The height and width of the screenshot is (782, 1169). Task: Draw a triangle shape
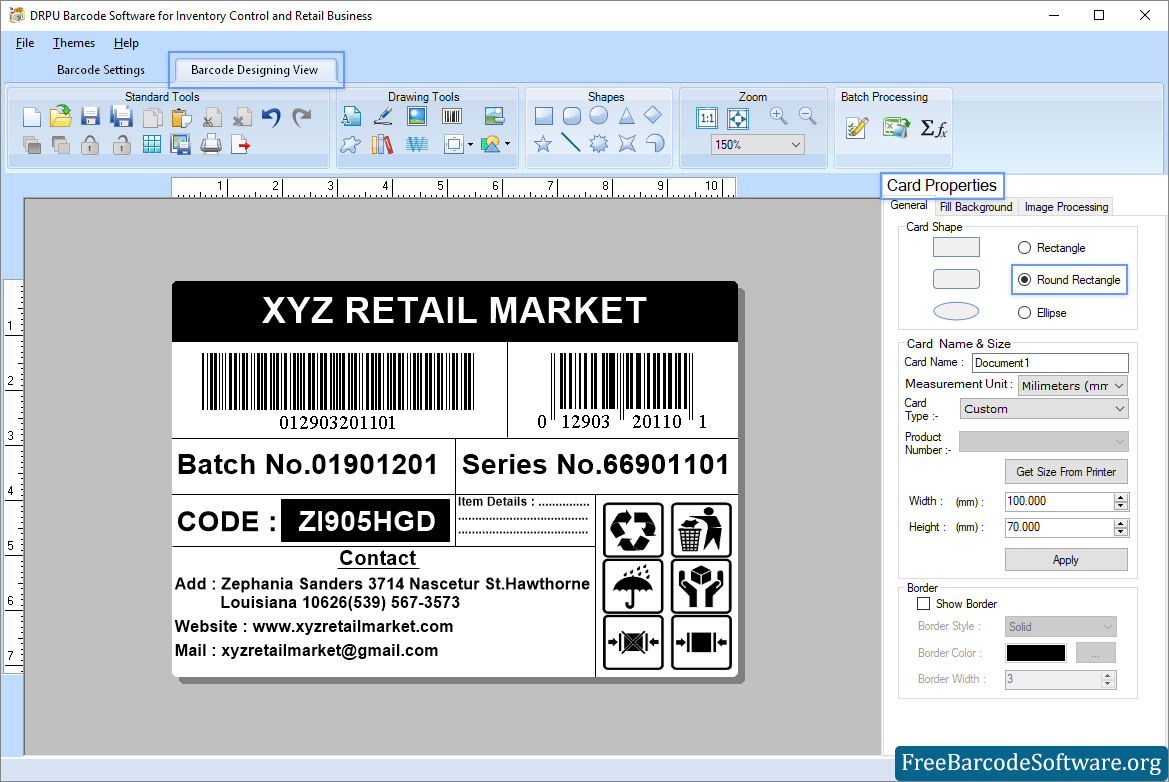click(626, 116)
